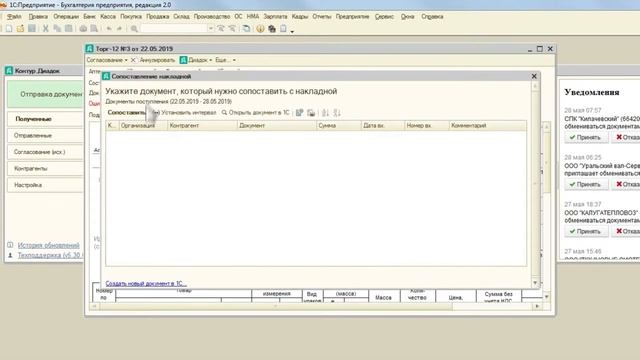The height and width of the screenshot is (360, 640).
Task: Open the Справка menu
Action: tap(432, 17)
